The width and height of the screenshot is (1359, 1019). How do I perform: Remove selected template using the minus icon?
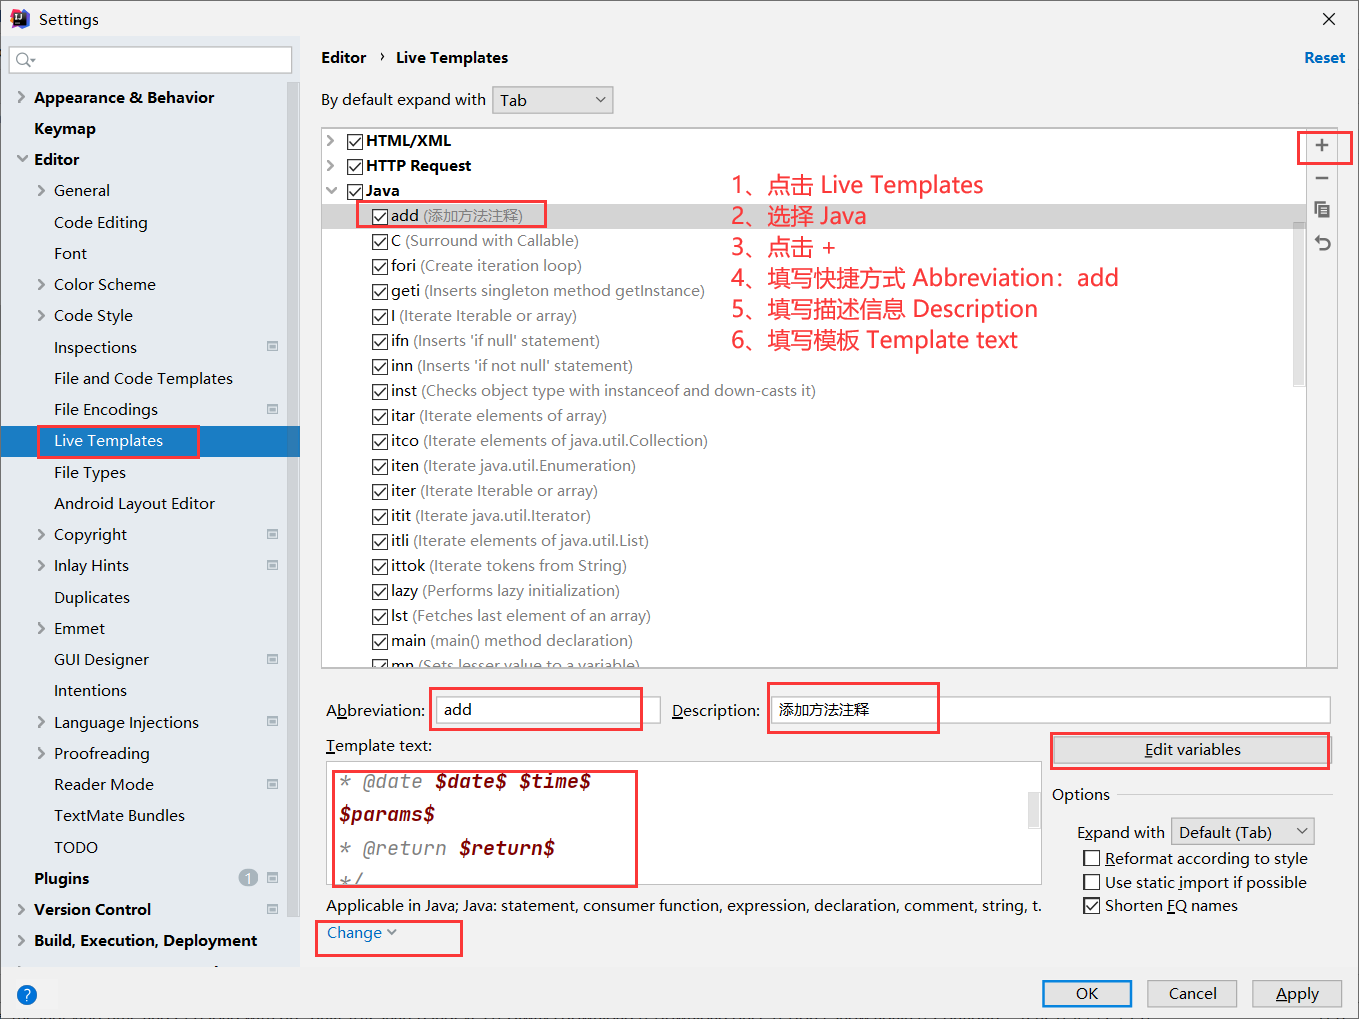pos(1322,178)
